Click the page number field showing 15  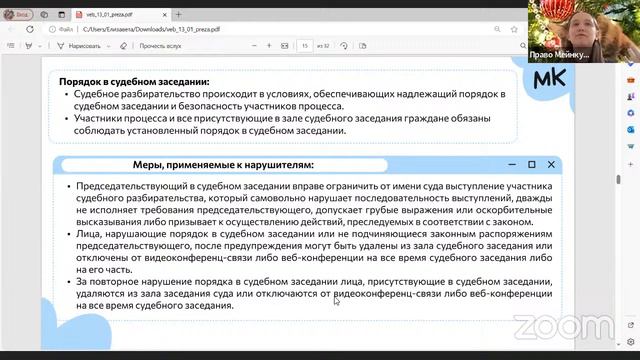click(x=304, y=46)
